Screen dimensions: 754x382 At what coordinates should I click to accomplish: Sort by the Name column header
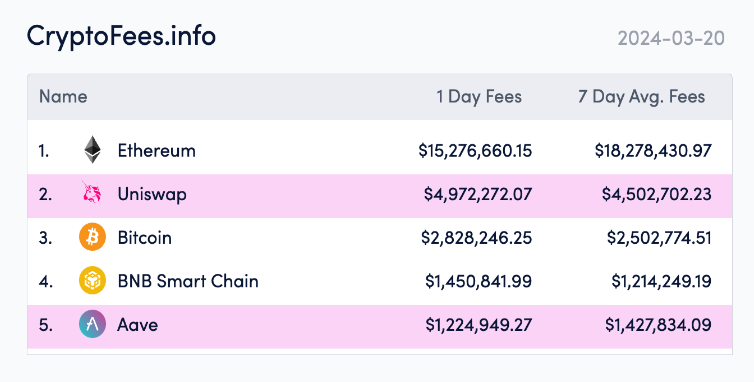[63, 97]
